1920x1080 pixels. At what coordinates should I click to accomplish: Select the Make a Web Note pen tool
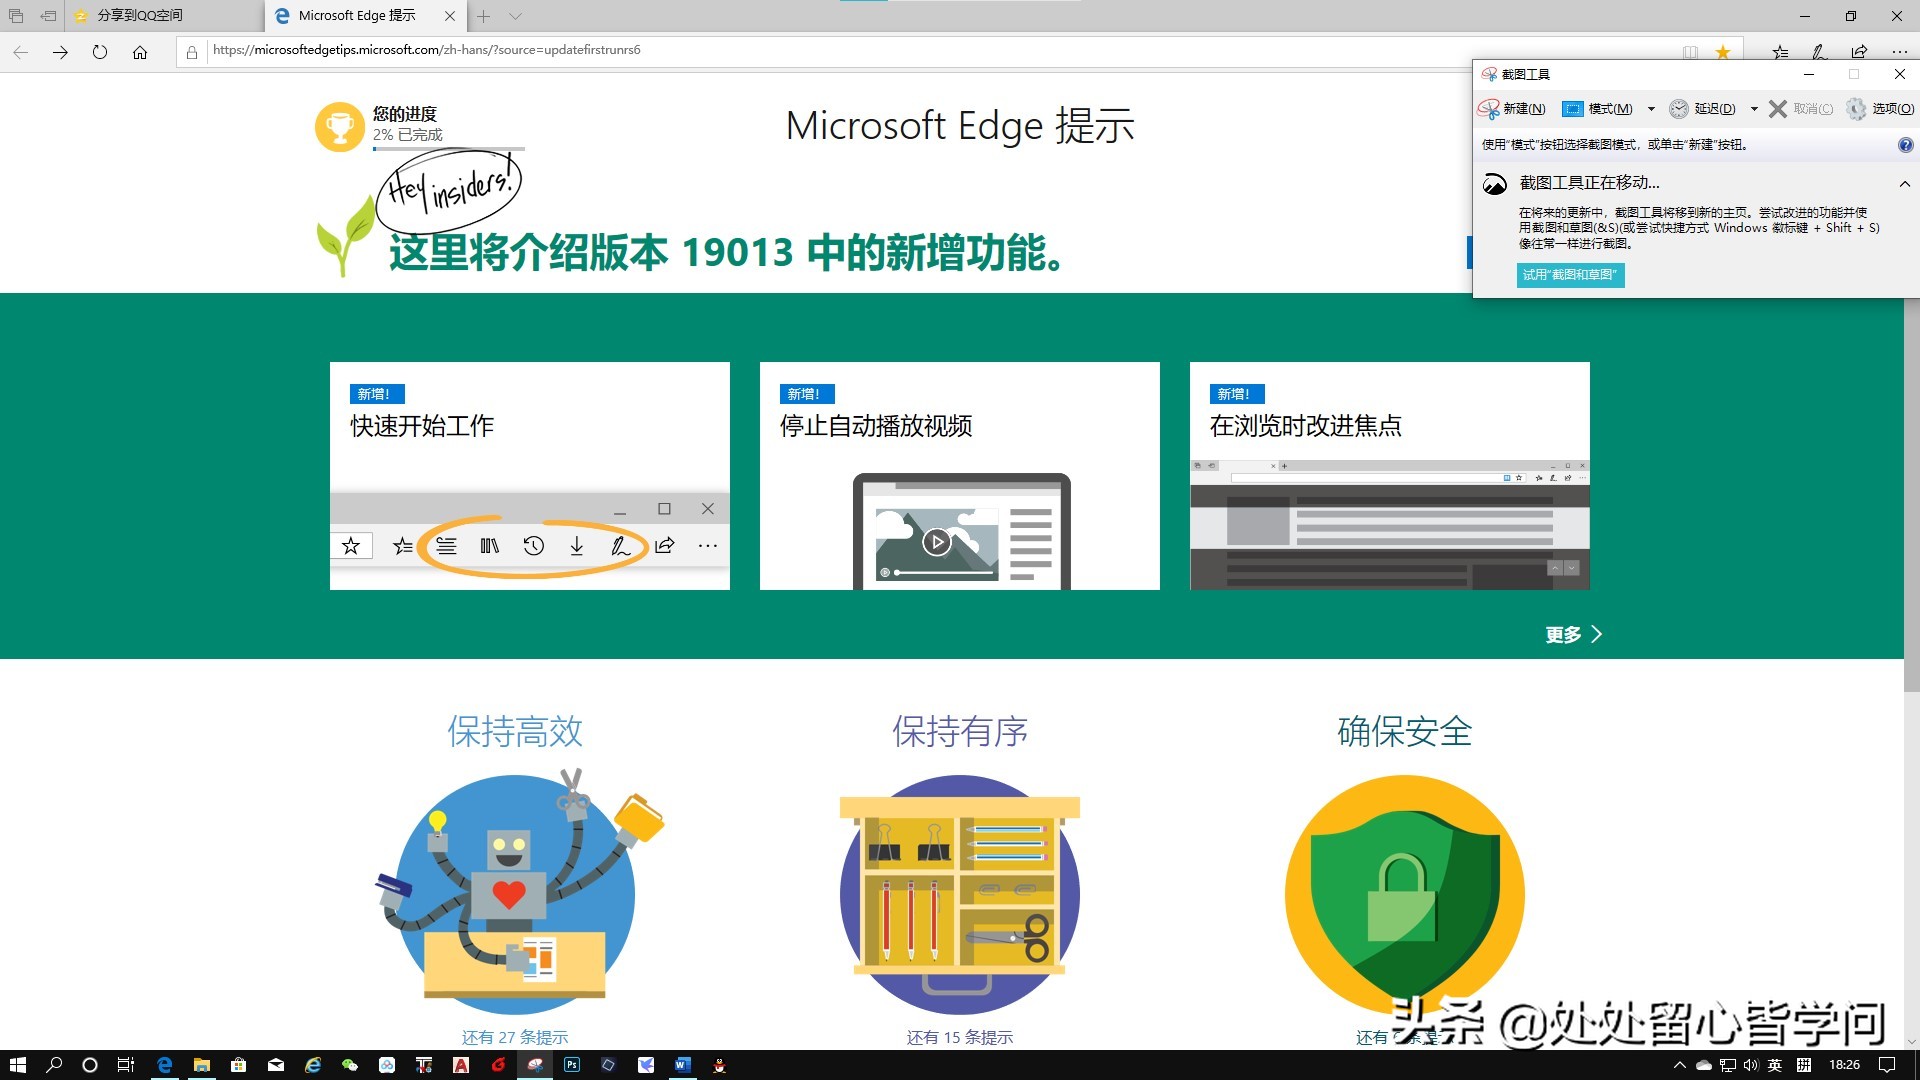tap(1818, 51)
